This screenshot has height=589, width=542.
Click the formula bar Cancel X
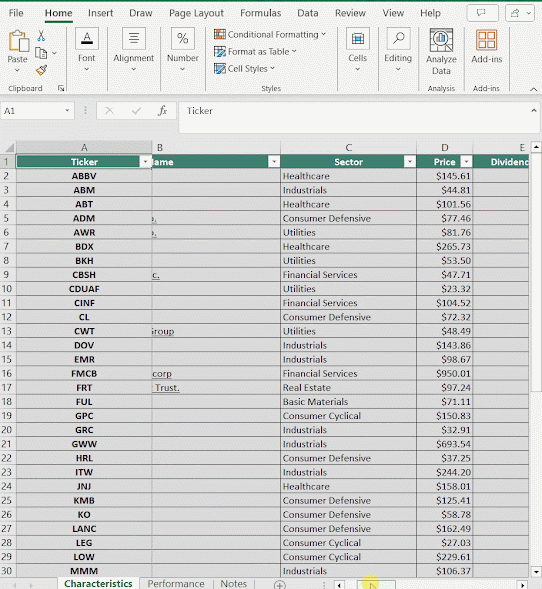click(x=109, y=111)
